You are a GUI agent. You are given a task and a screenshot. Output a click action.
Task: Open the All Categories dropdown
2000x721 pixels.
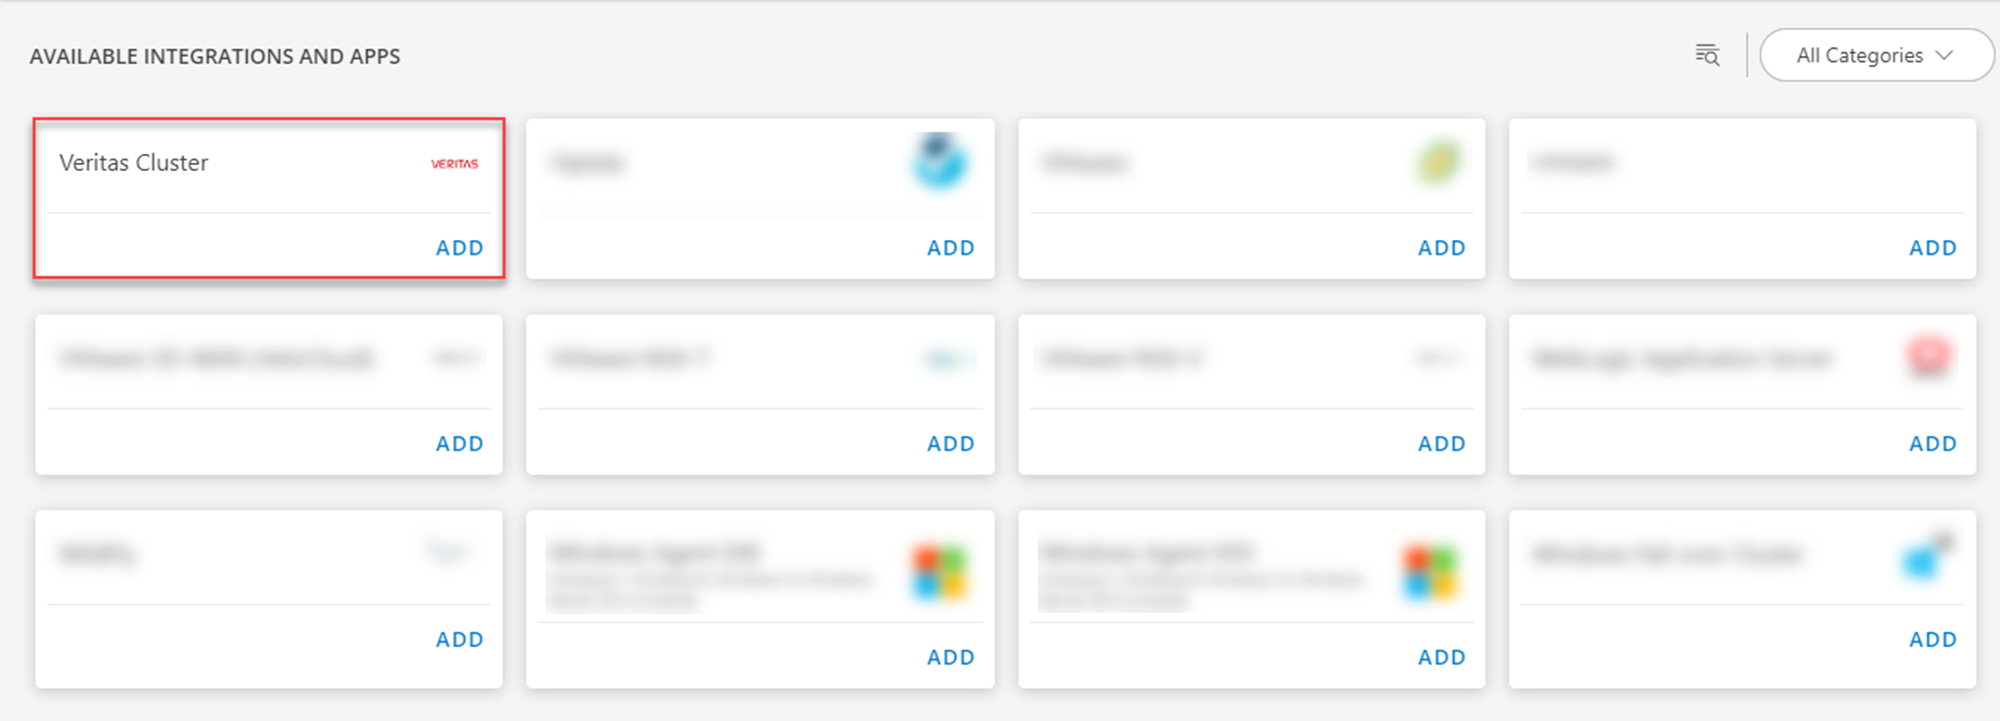click(x=1876, y=55)
